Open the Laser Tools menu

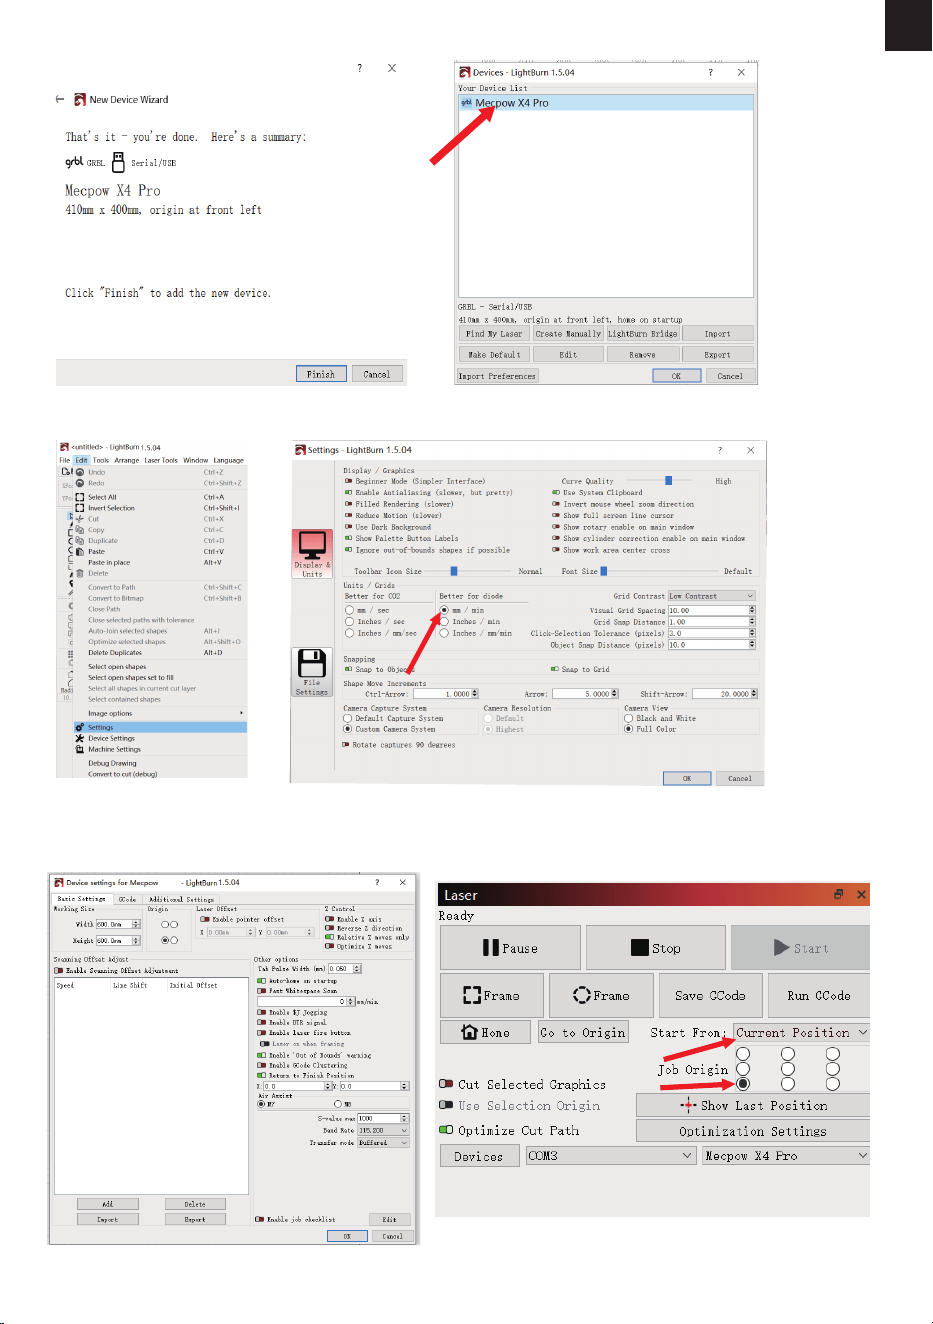click(x=161, y=461)
